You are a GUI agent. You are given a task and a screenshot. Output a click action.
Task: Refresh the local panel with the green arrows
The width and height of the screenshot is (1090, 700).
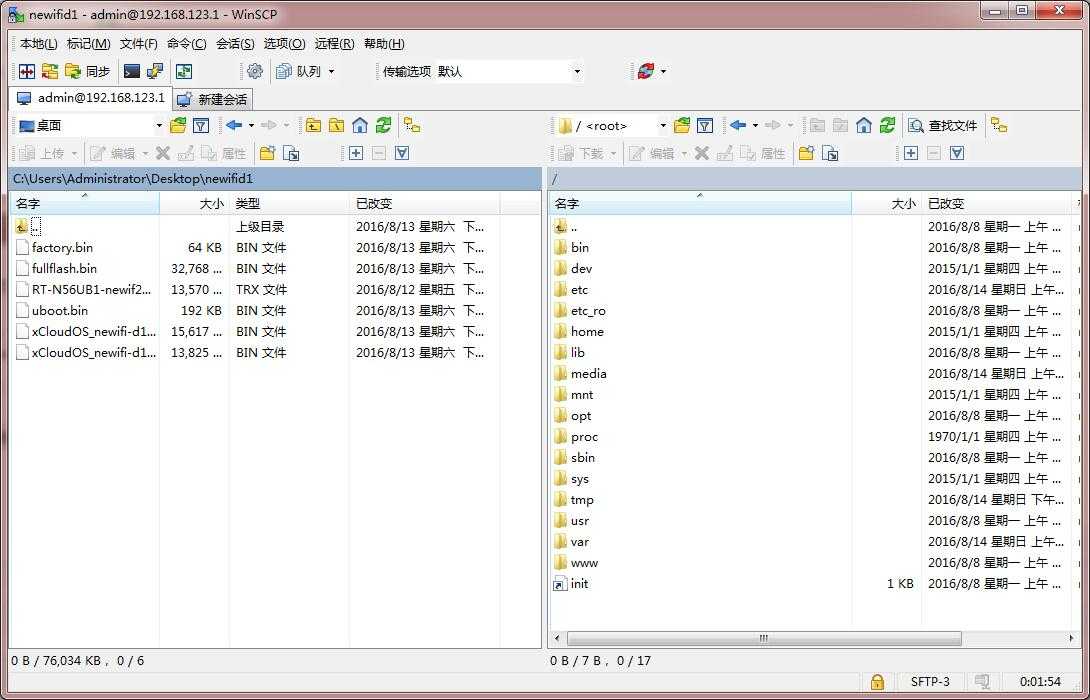pos(383,126)
